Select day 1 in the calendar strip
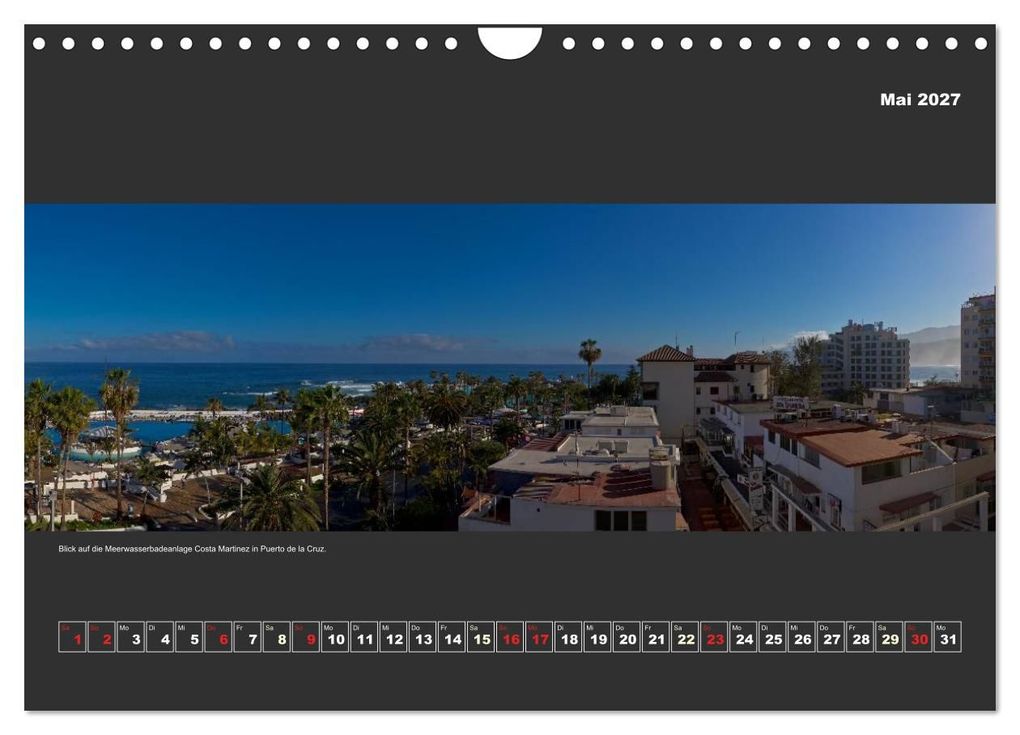The image size is (1020, 735). coord(72,637)
